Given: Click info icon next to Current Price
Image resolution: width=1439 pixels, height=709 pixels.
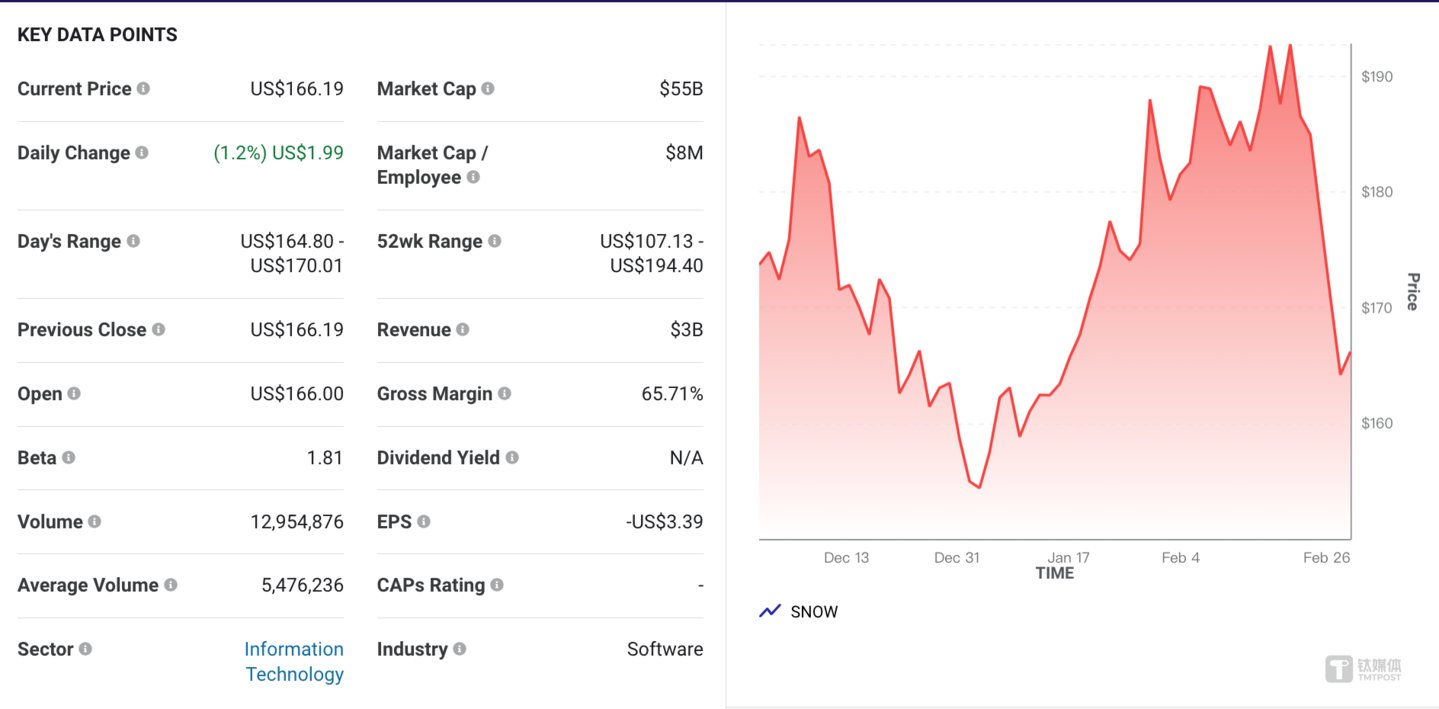Looking at the screenshot, I should point(143,89).
